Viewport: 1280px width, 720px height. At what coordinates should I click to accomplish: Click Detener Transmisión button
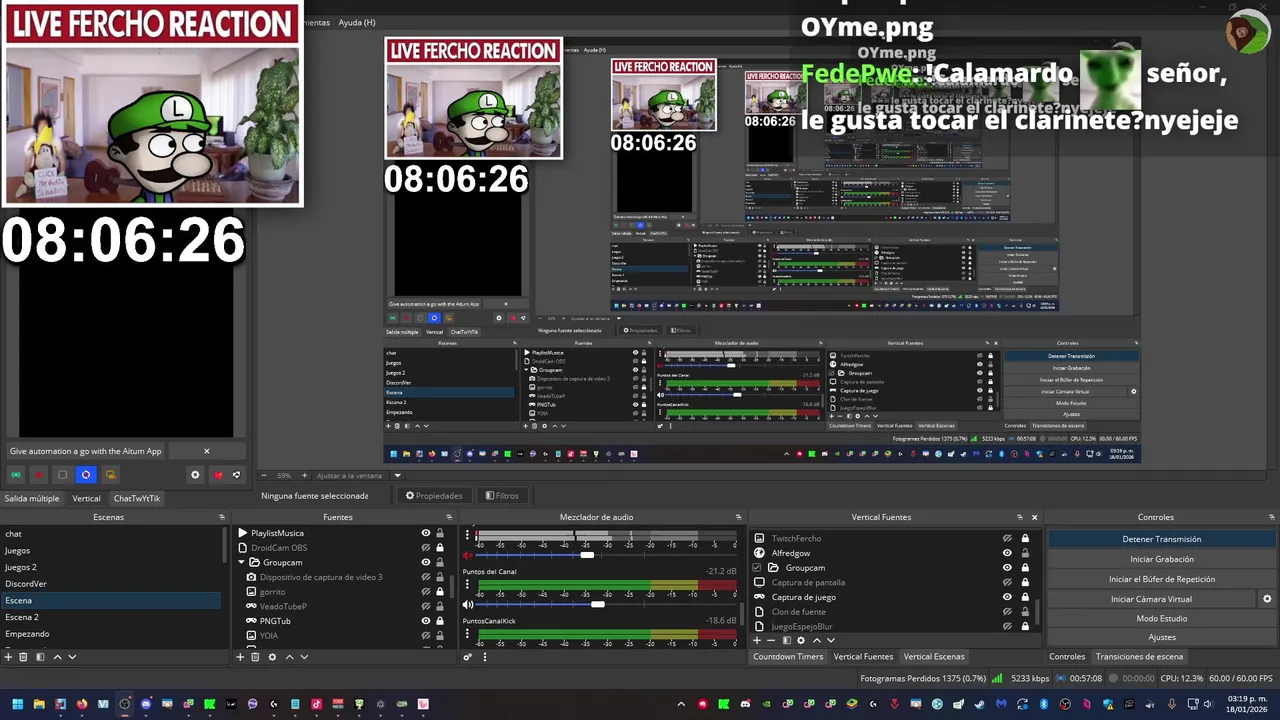pyautogui.click(x=1161, y=539)
